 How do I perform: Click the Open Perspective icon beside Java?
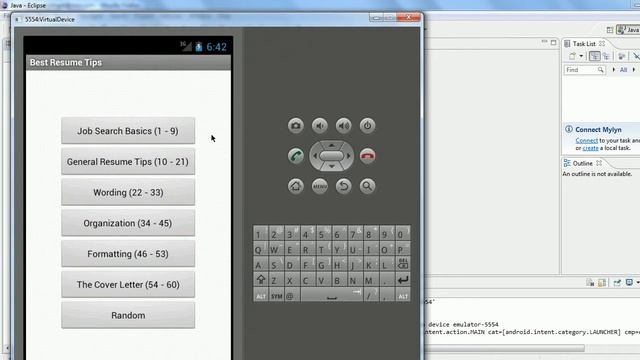[609, 30]
